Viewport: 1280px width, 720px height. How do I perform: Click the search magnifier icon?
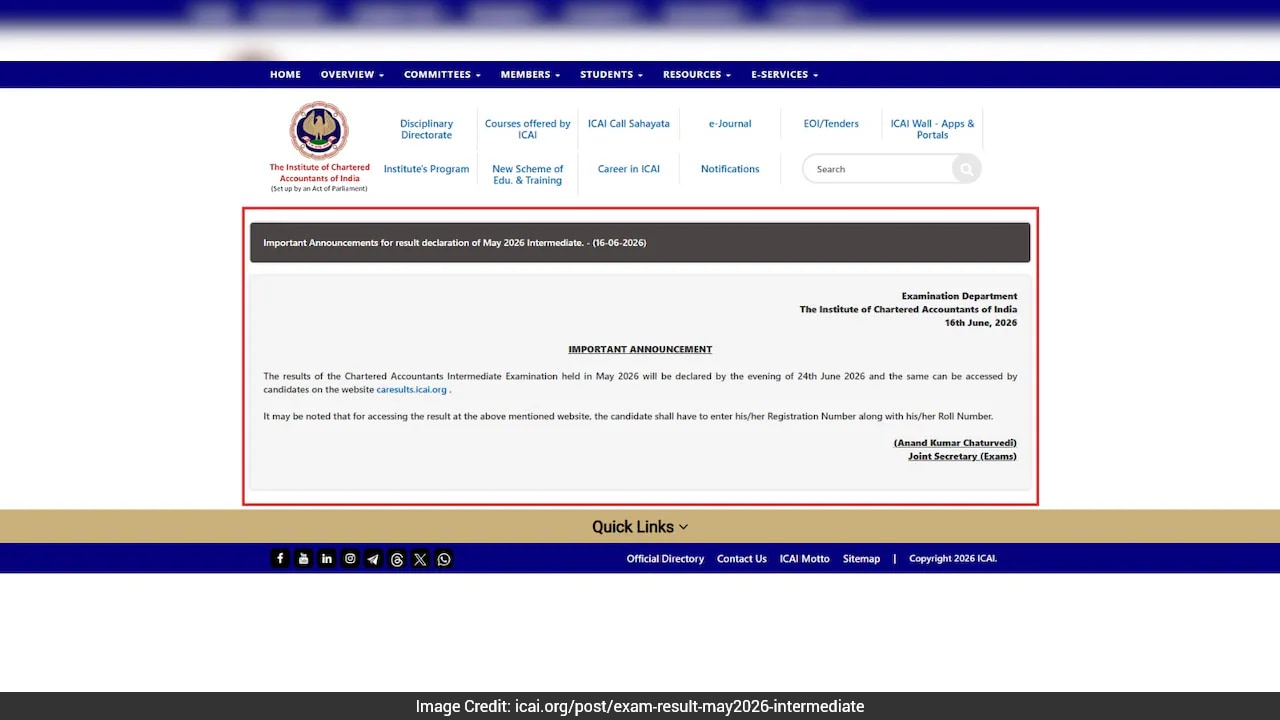coord(966,169)
